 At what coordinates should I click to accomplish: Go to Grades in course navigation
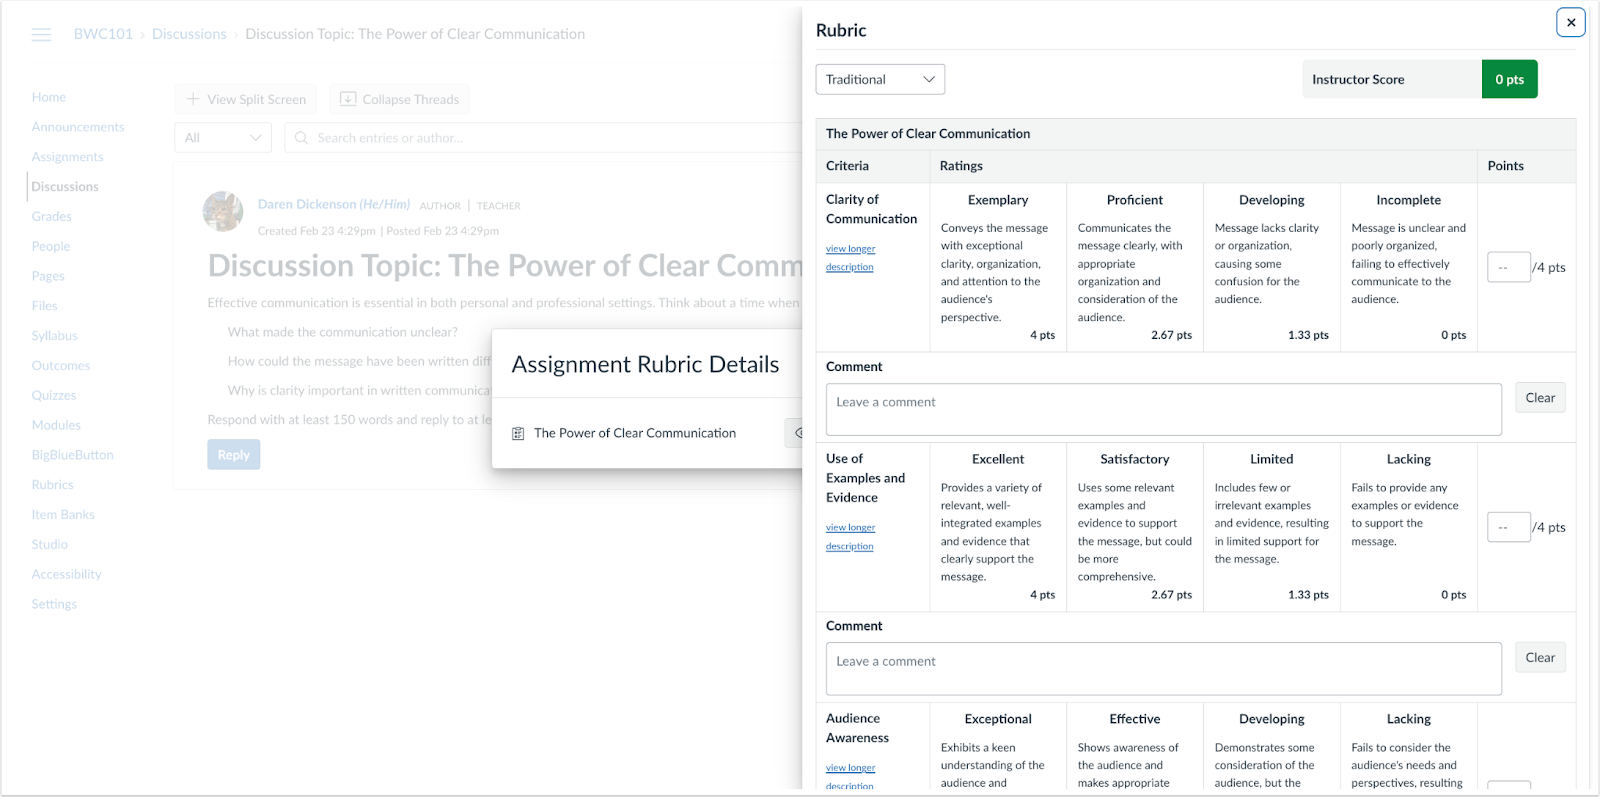(51, 216)
